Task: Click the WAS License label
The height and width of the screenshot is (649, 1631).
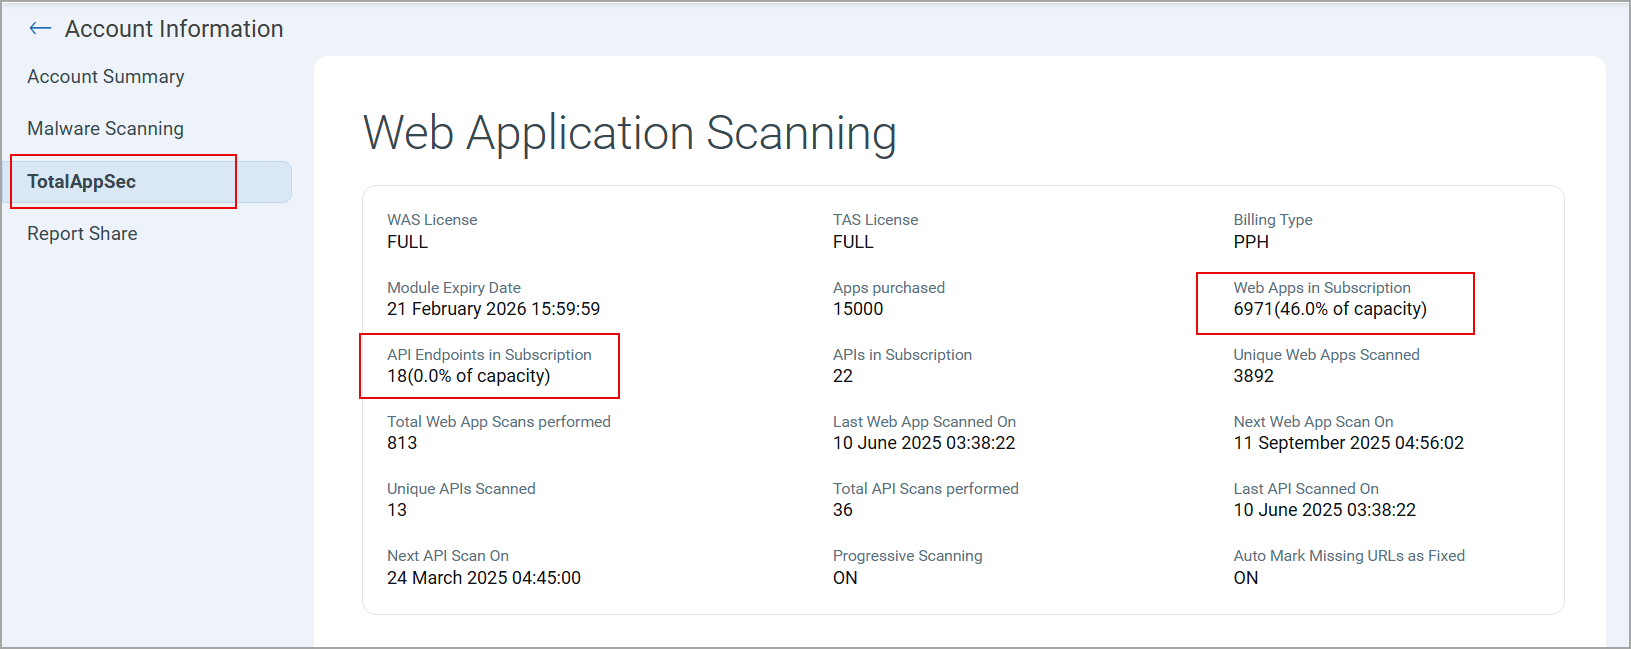Action: click(x=432, y=220)
